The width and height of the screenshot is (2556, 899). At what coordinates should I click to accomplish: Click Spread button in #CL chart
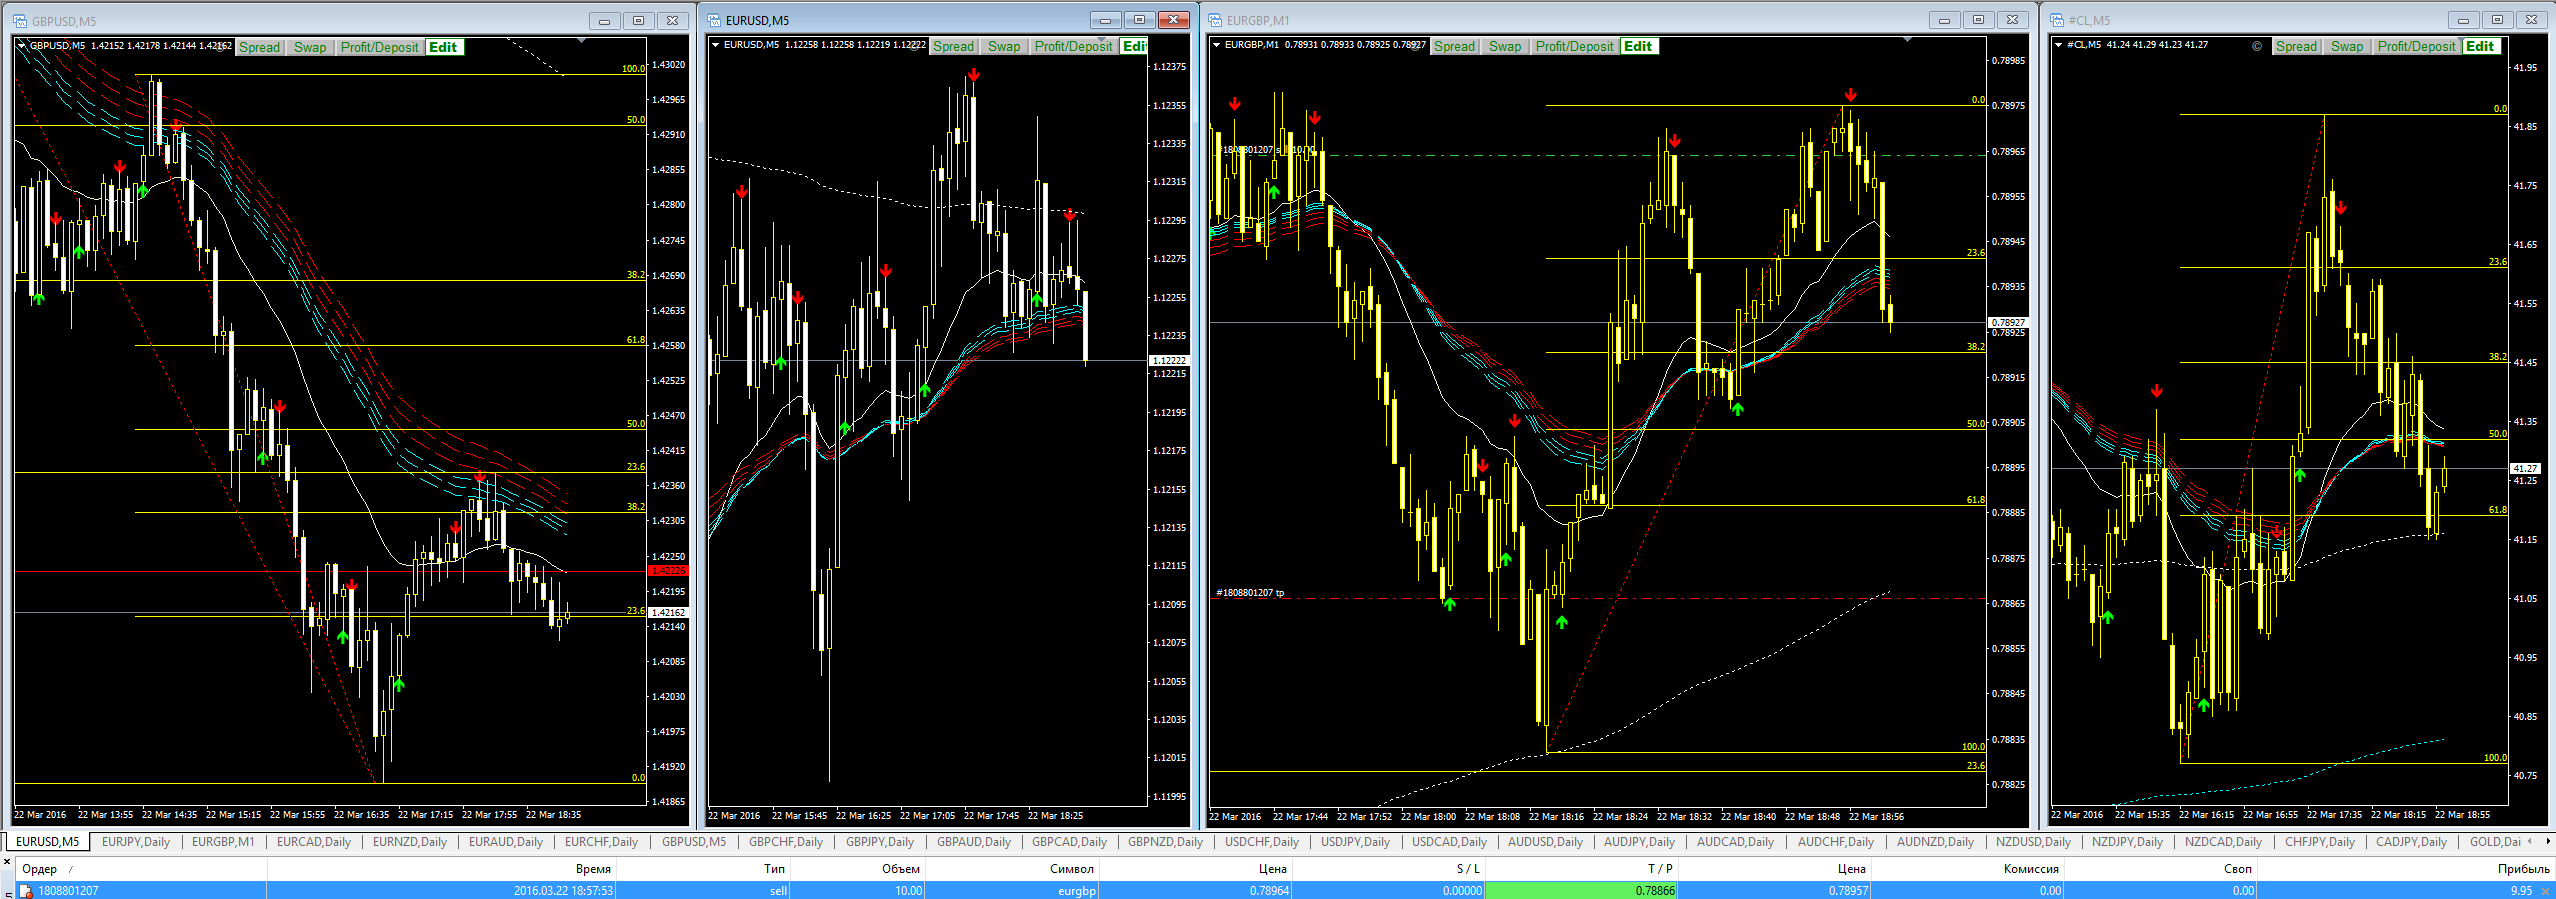(x=2297, y=46)
